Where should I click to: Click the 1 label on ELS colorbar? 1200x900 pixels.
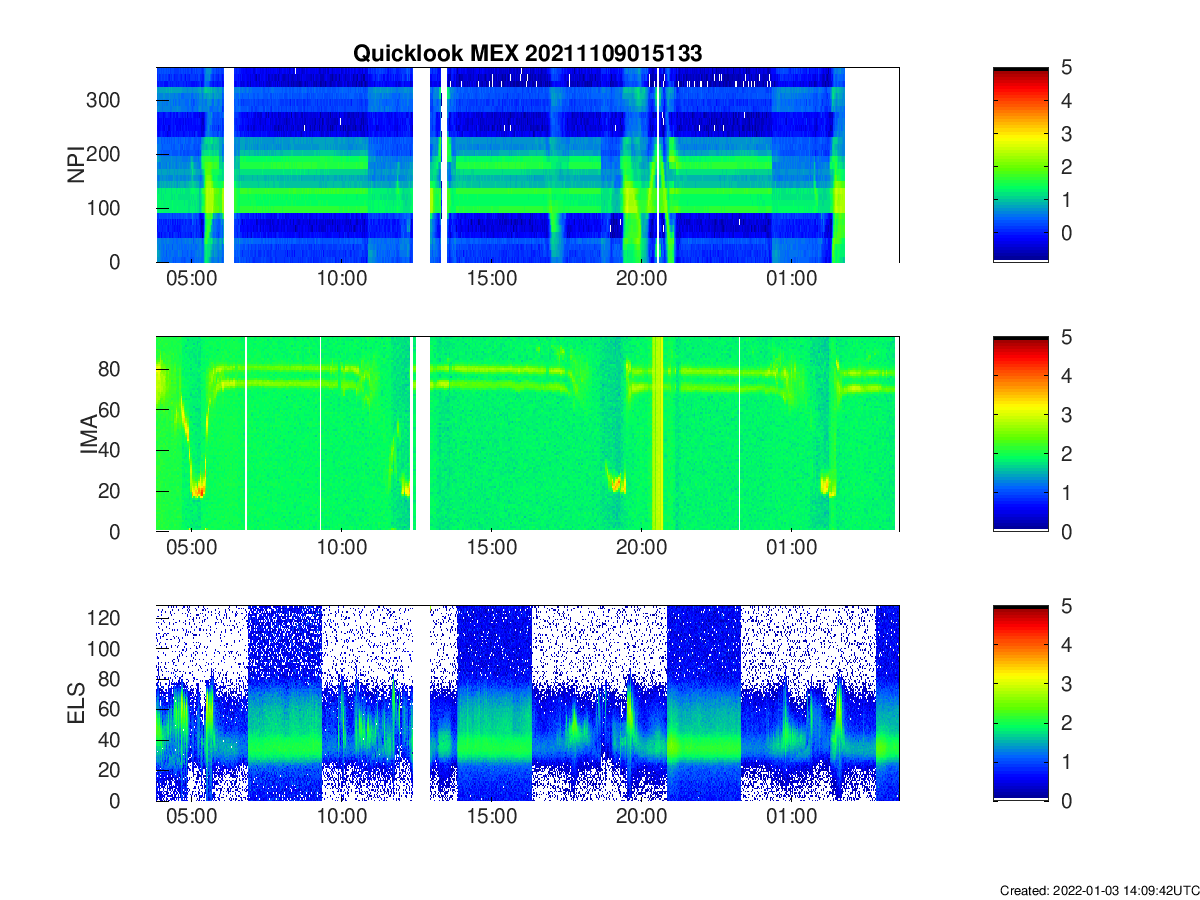coord(1068,762)
